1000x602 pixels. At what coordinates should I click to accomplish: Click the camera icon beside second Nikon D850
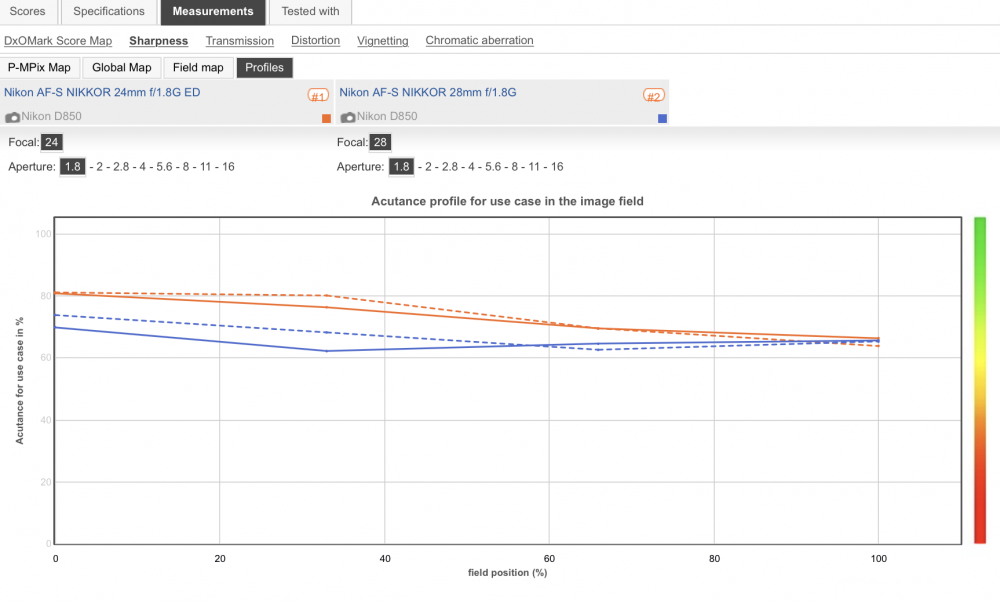click(x=348, y=117)
